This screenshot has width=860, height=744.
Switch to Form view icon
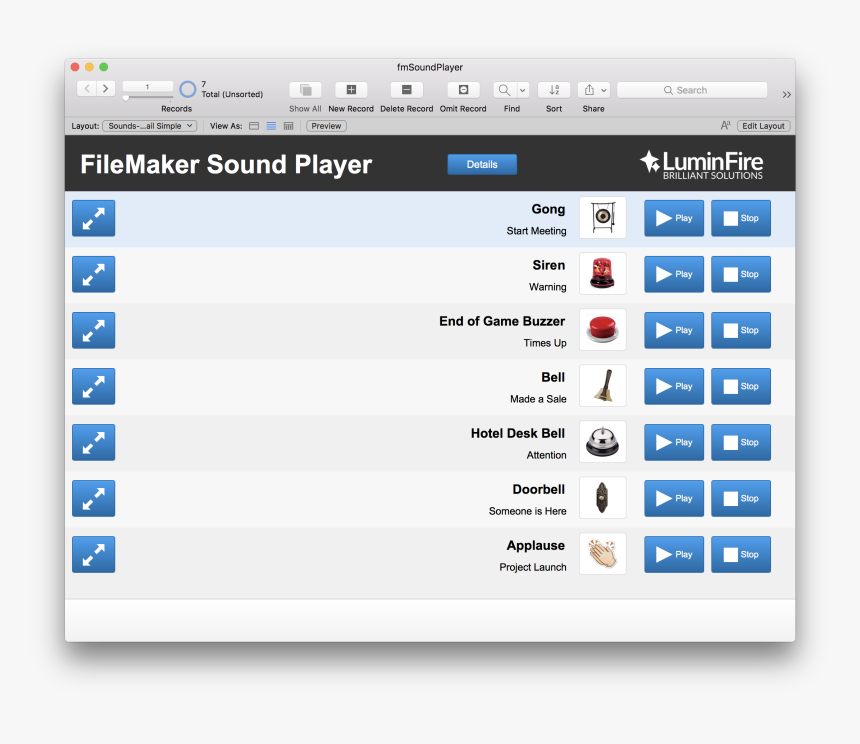click(254, 126)
